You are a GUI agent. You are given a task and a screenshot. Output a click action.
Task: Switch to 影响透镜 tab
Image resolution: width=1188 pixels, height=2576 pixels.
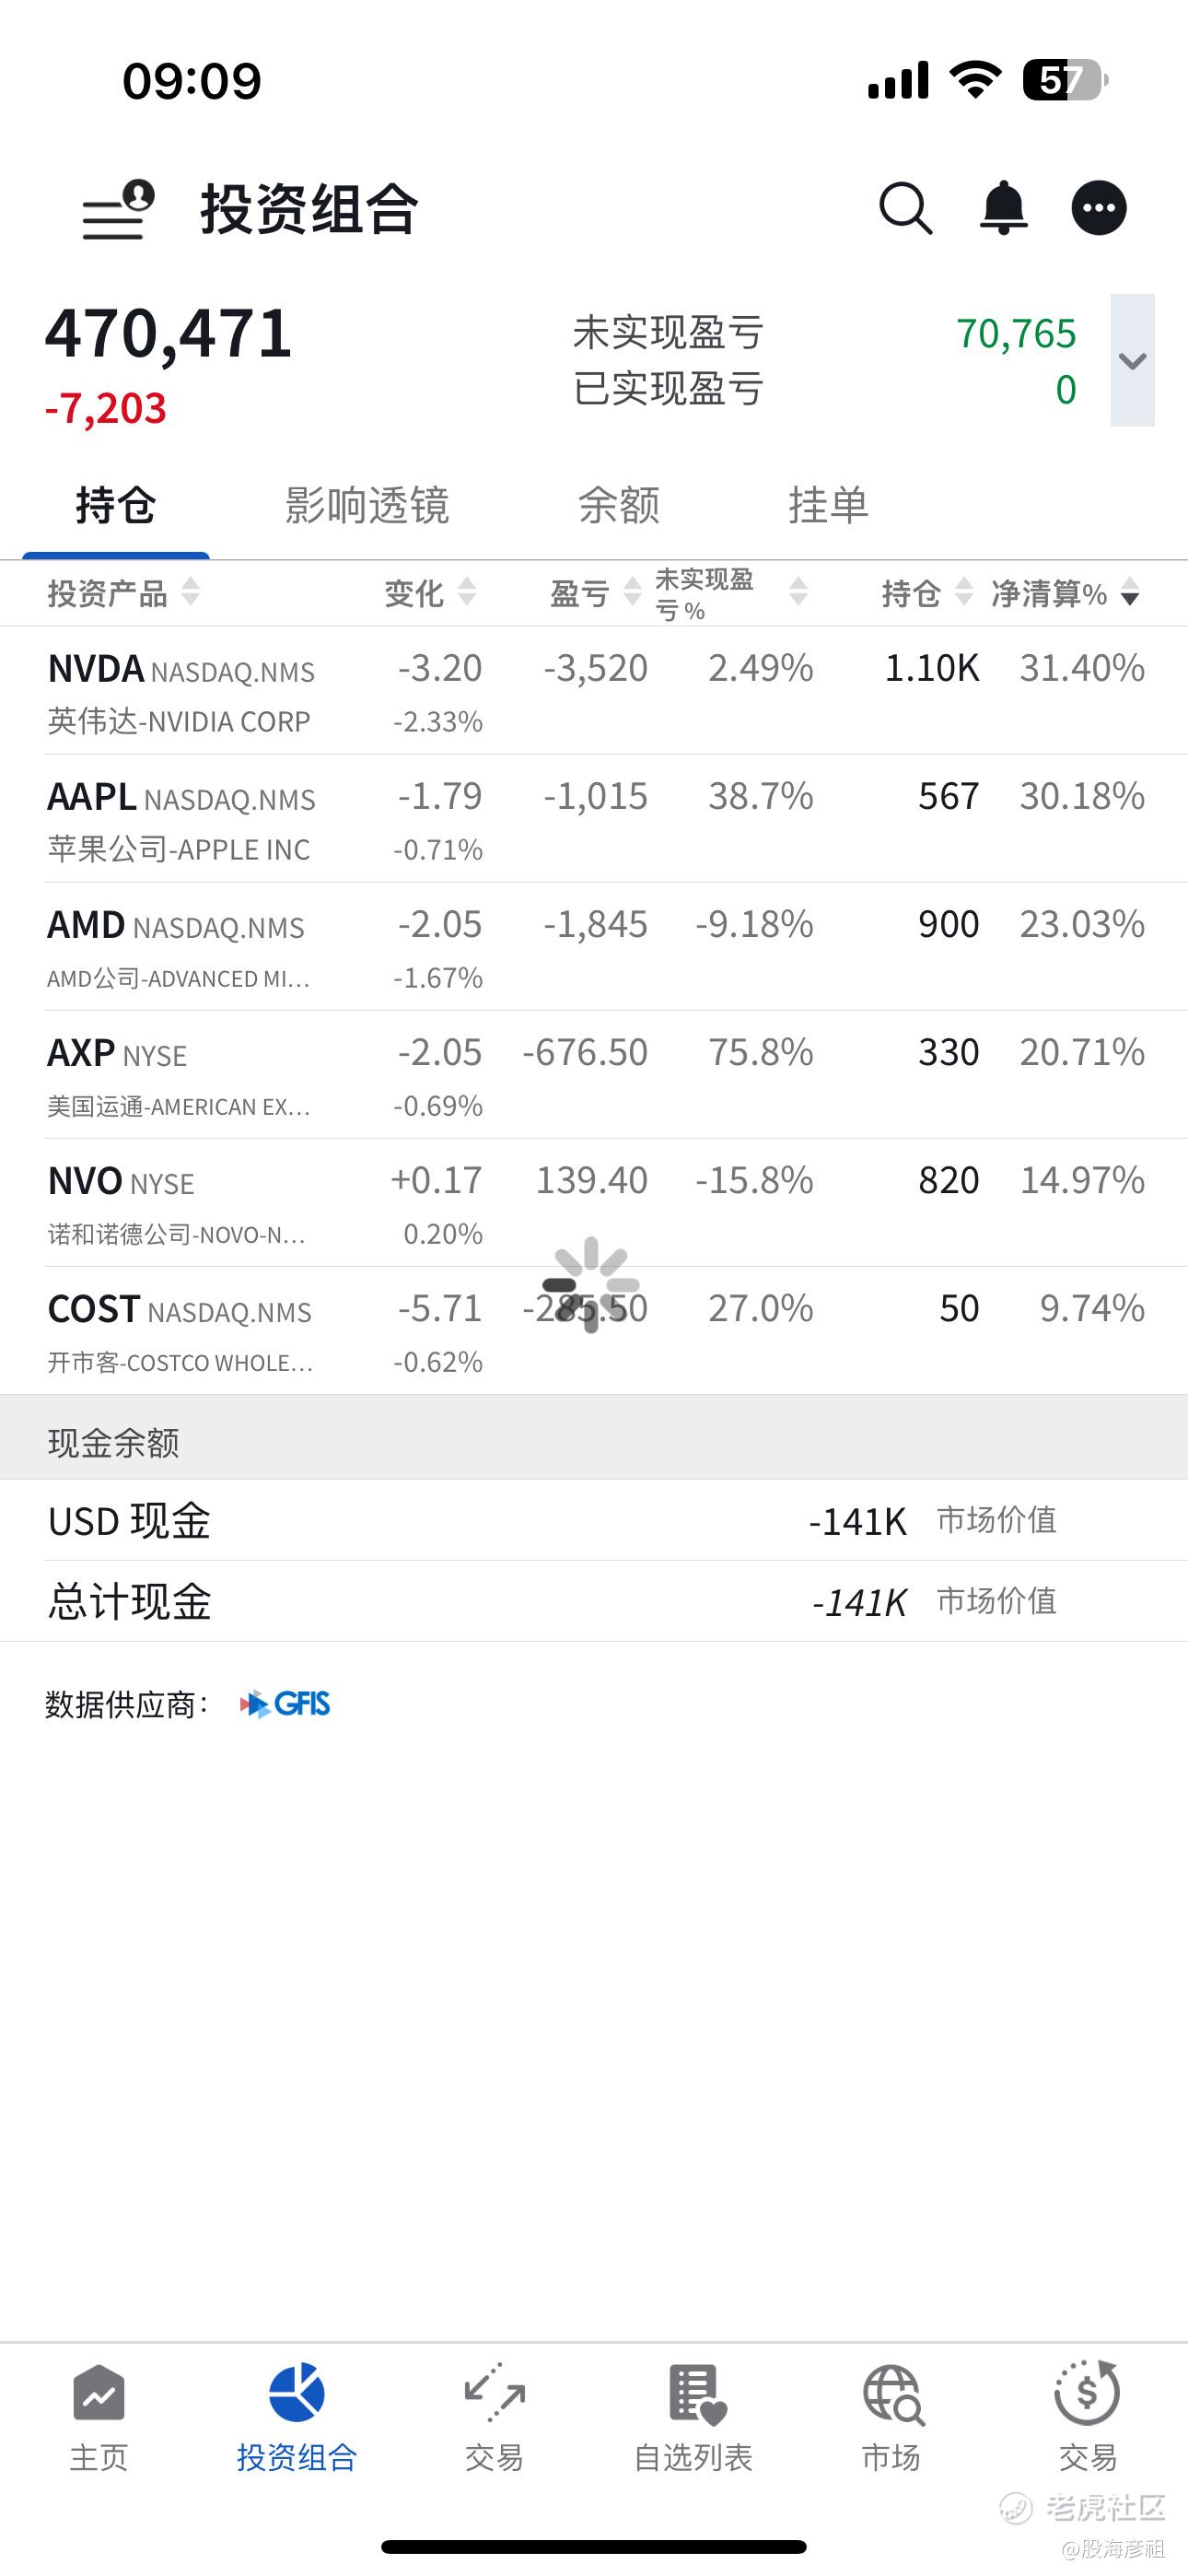(x=366, y=506)
